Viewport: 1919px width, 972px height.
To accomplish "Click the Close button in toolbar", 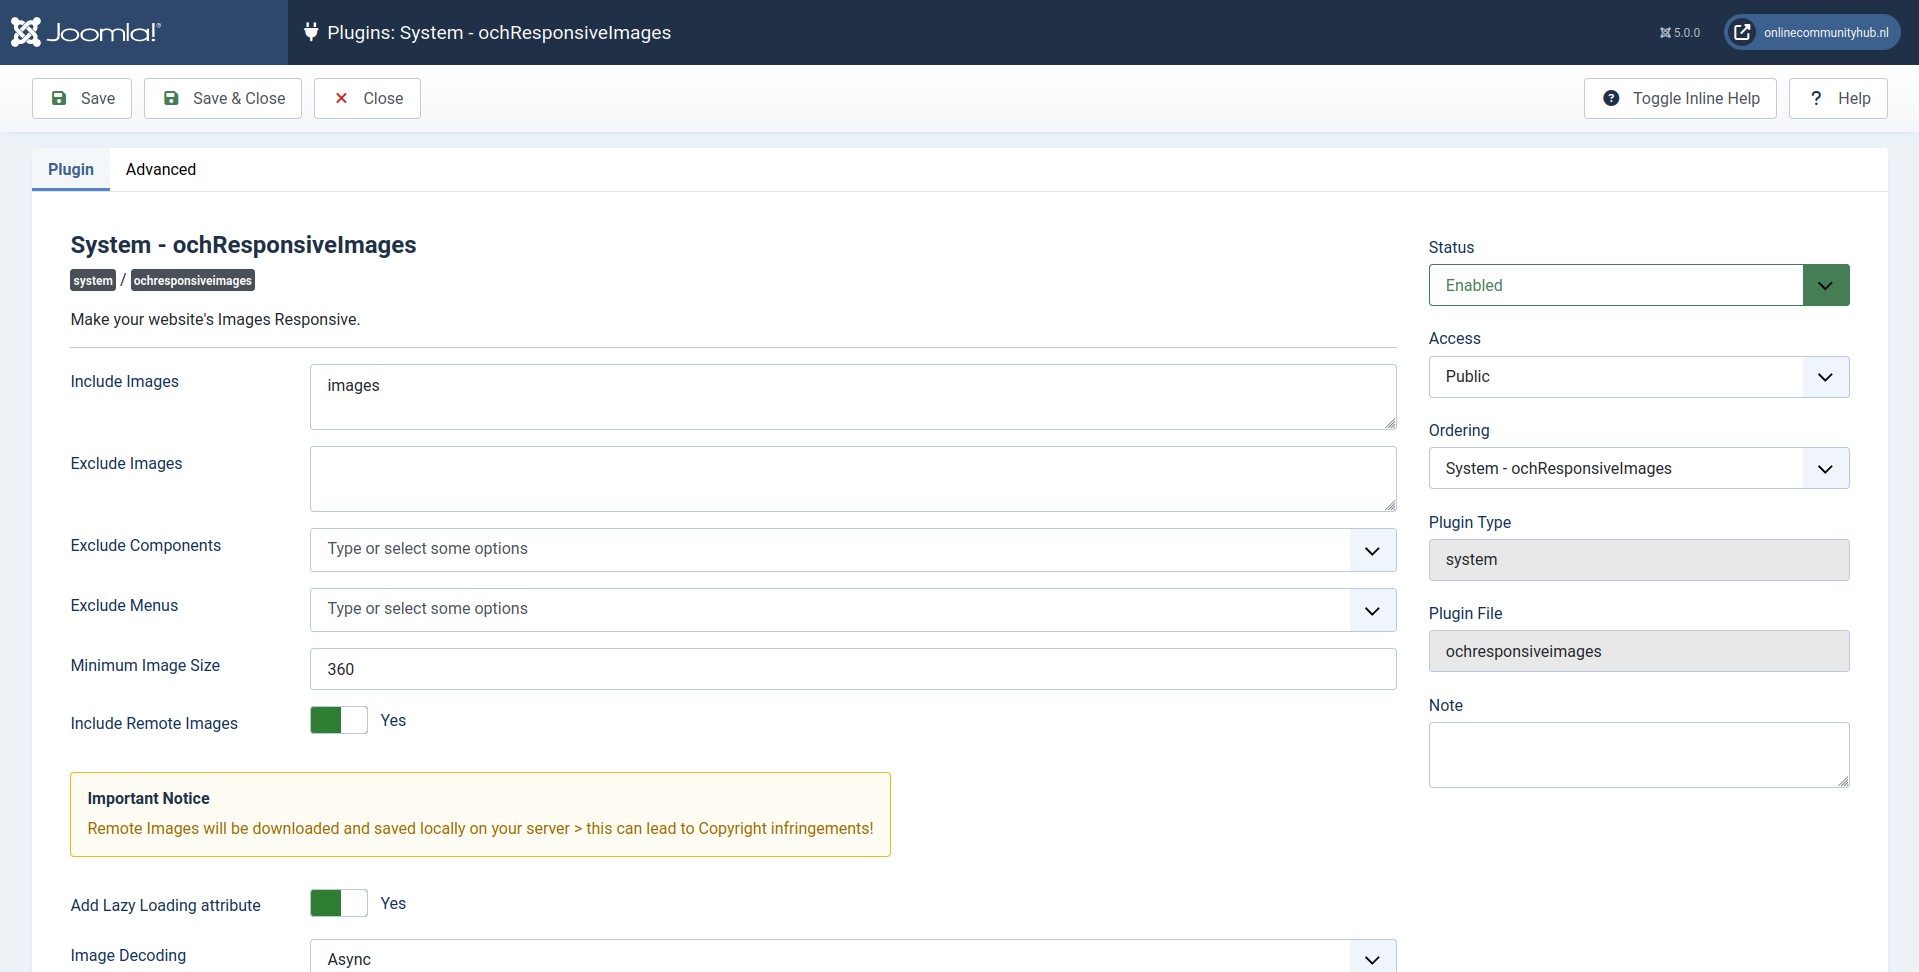I will pos(367,98).
